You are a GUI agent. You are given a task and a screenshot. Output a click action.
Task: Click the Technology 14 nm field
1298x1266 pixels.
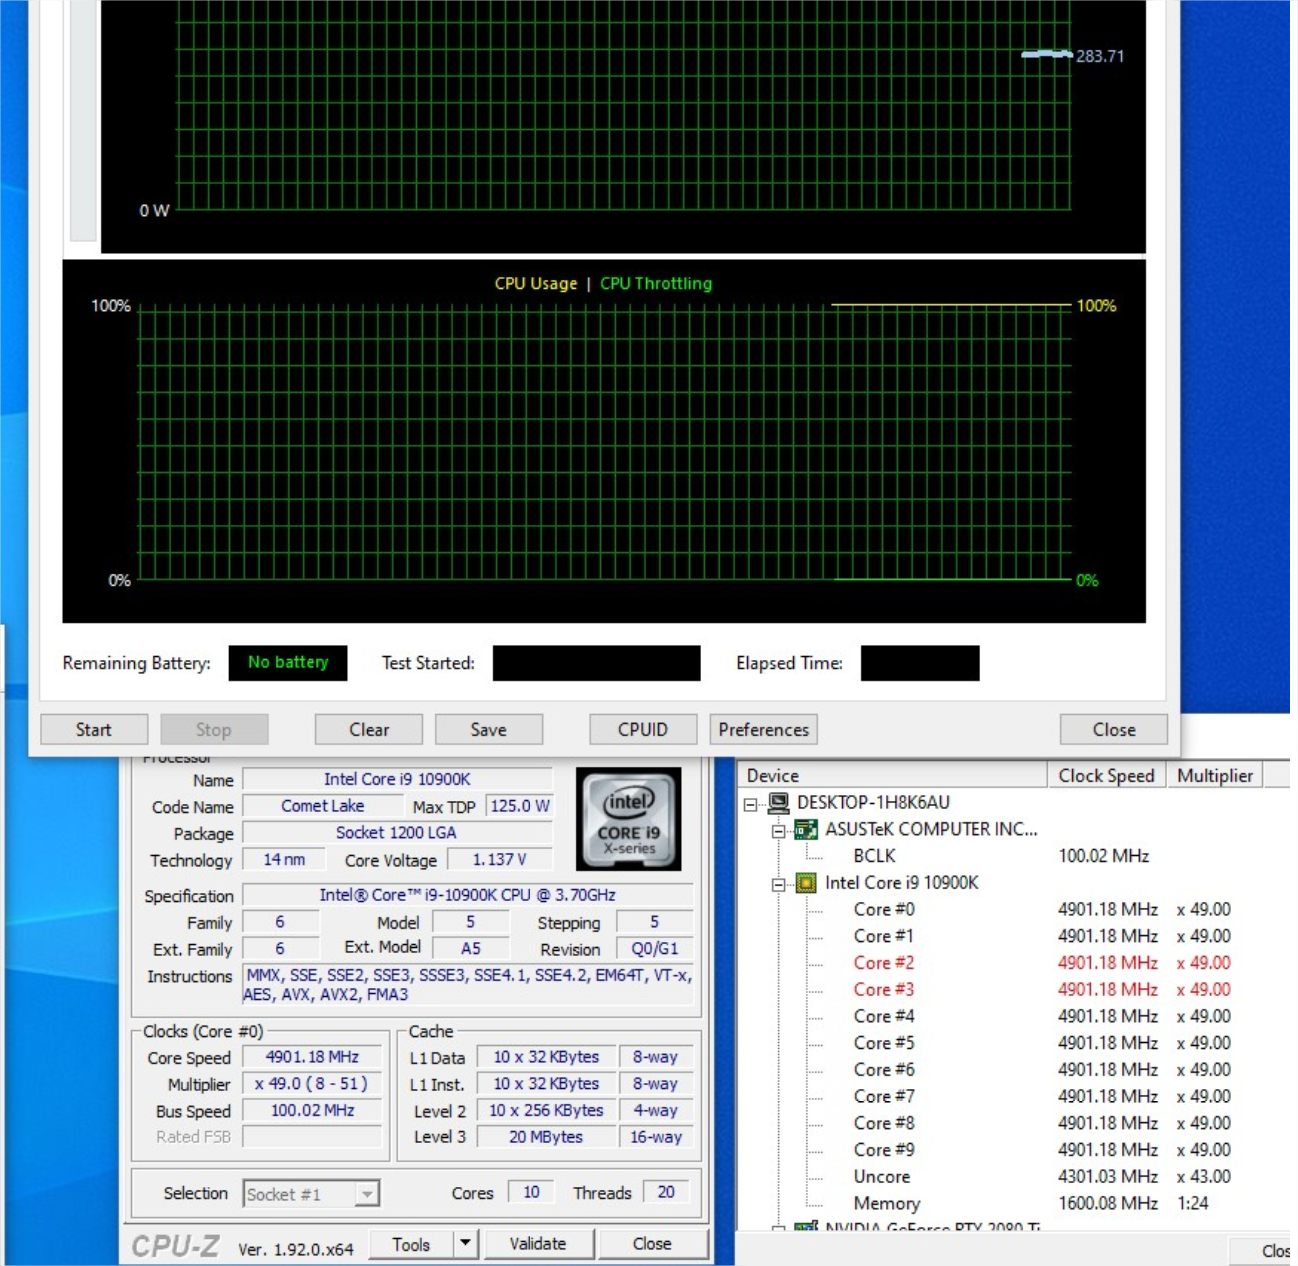tap(284, 860)
